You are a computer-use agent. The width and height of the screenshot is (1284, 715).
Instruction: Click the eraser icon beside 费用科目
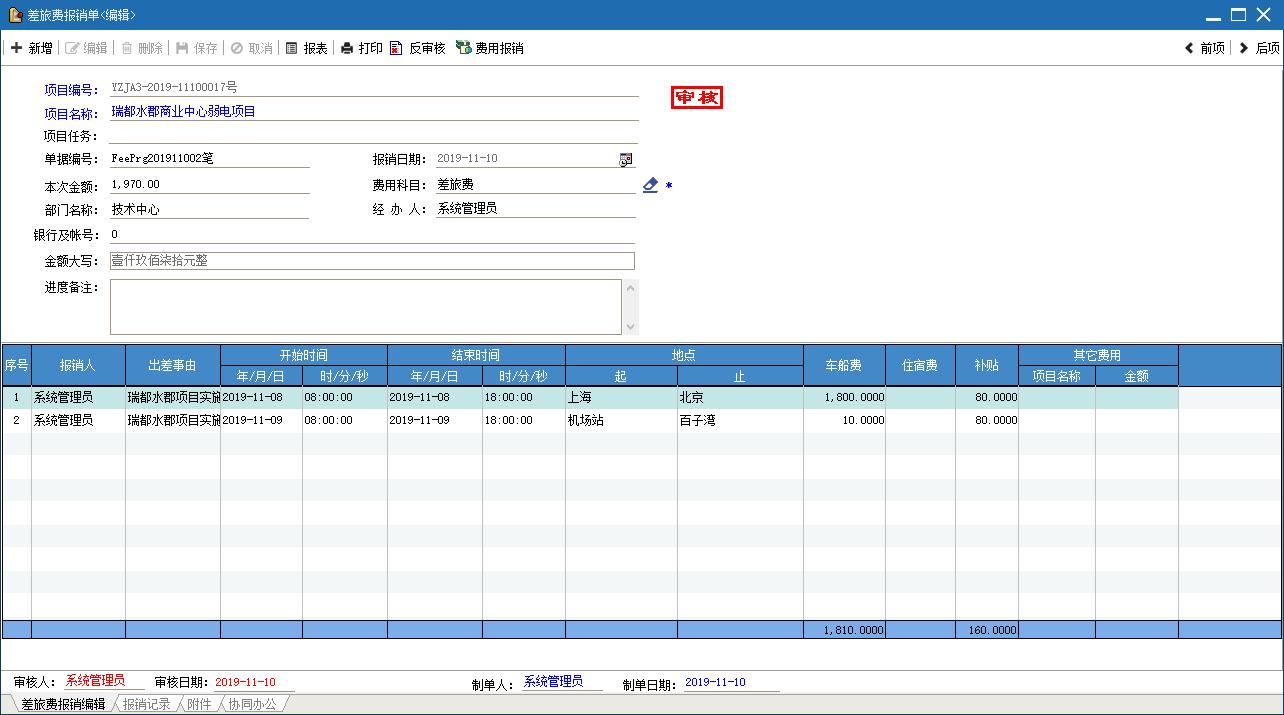pos(650,185)
